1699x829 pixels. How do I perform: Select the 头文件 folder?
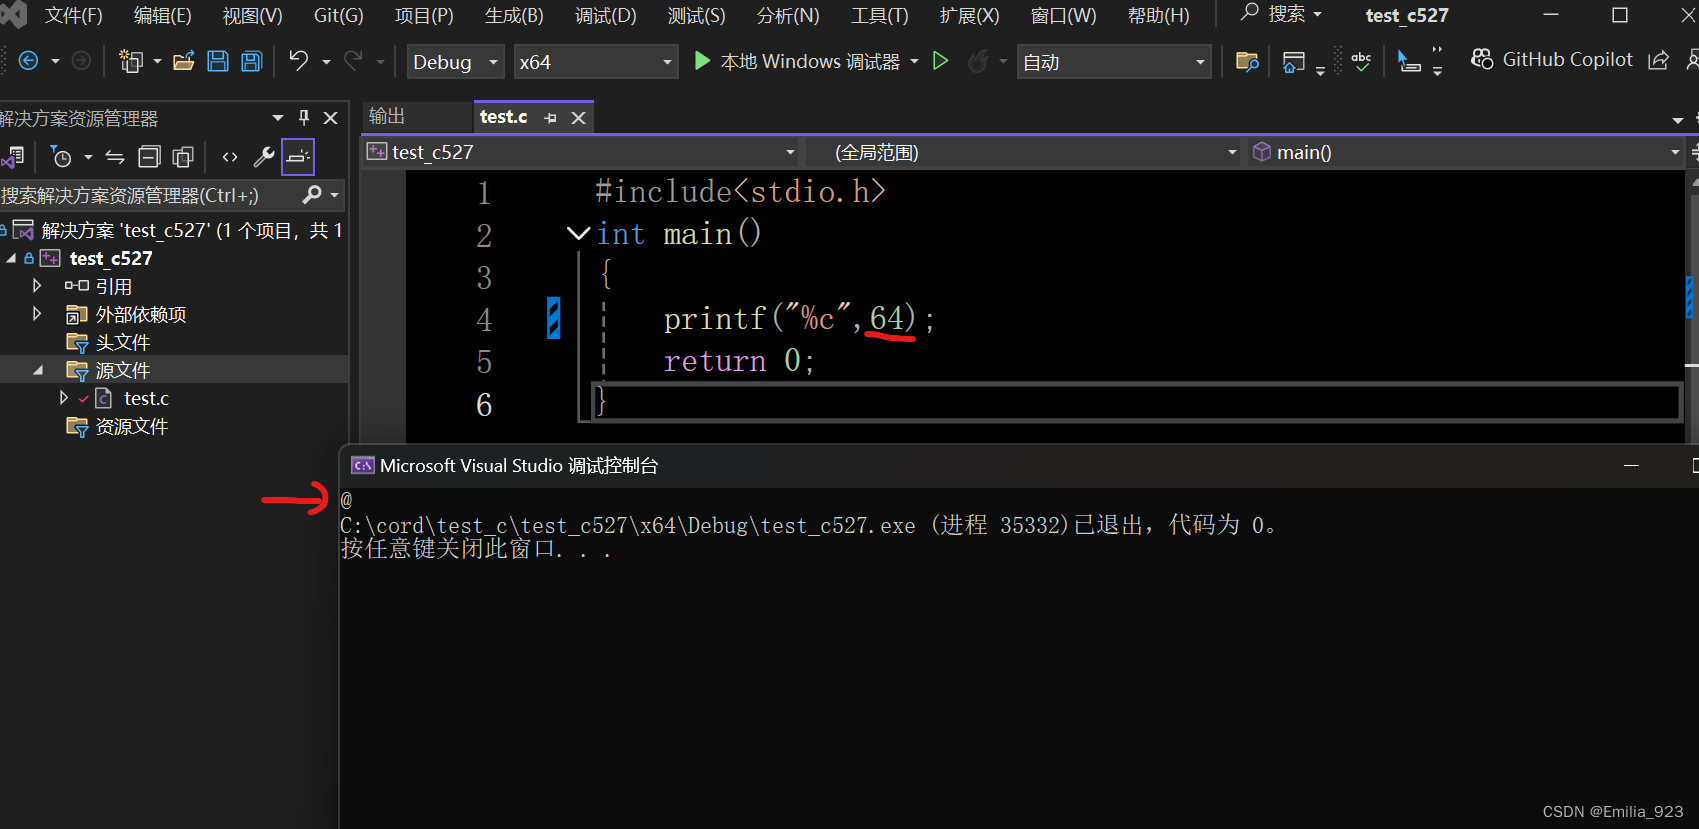pos(122,342)
